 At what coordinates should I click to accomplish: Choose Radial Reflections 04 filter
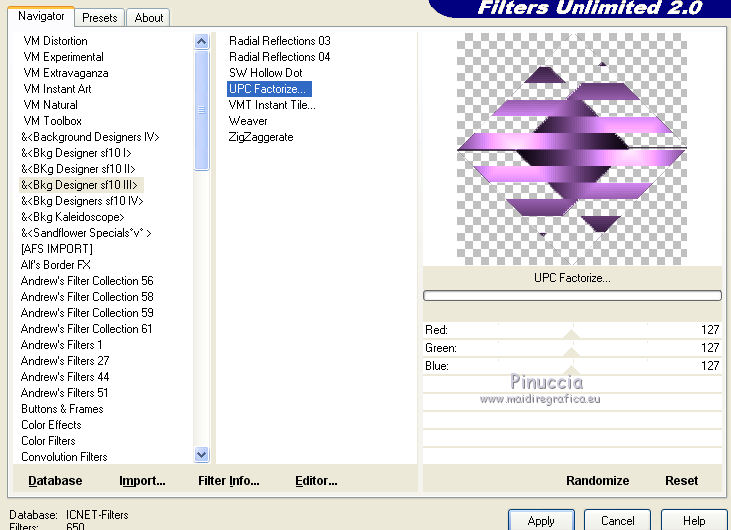coord(280,57)
